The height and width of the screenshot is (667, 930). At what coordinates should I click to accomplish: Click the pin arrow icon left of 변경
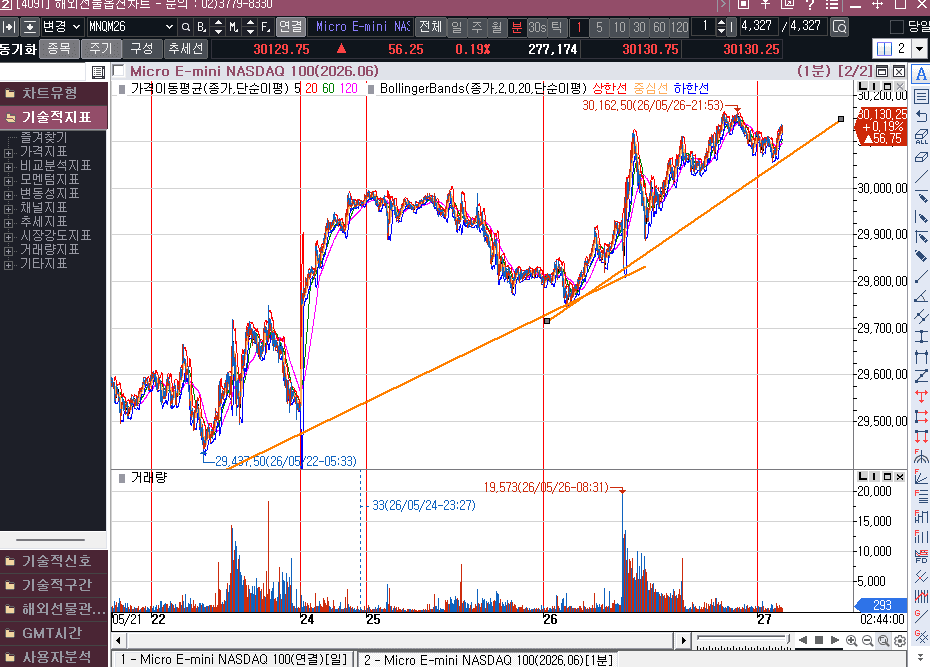(x=9, y=27)
